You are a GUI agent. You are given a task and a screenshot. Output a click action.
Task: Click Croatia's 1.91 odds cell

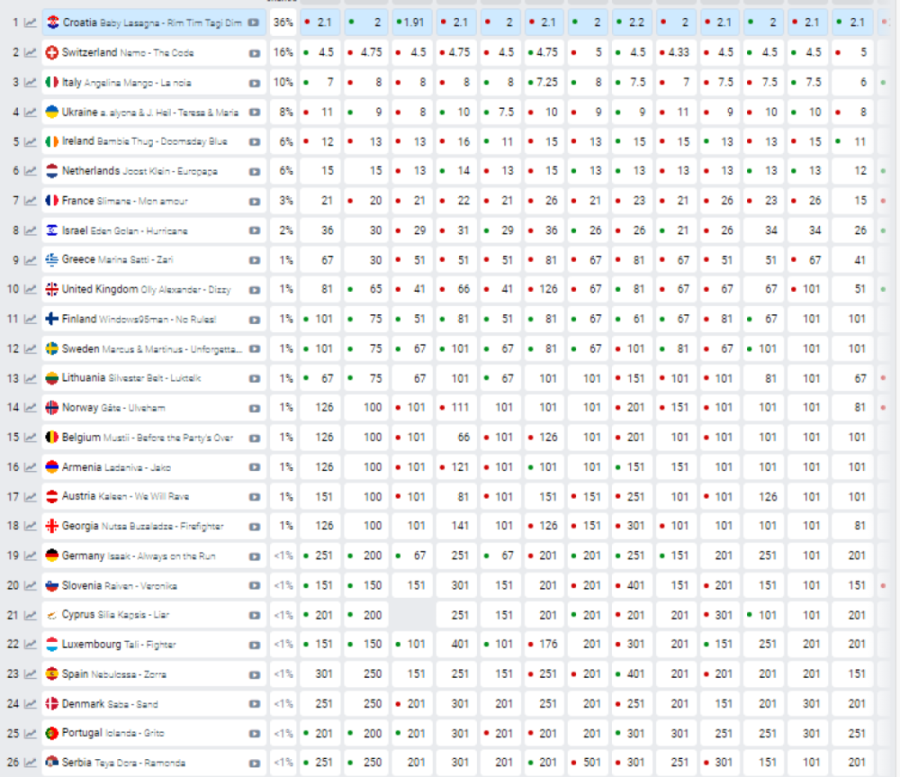pos(411,22)
